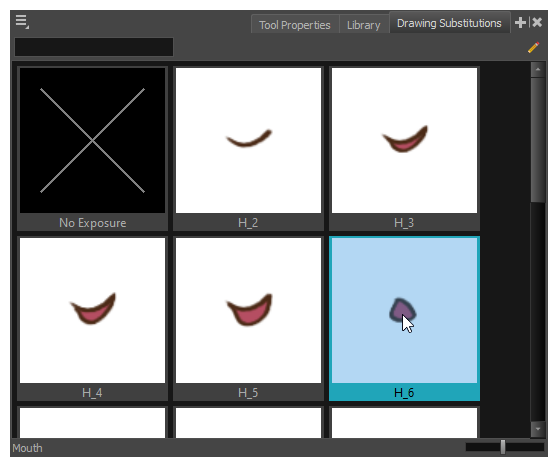
Task: Click the add view plus icon
Action: [520, 23]
